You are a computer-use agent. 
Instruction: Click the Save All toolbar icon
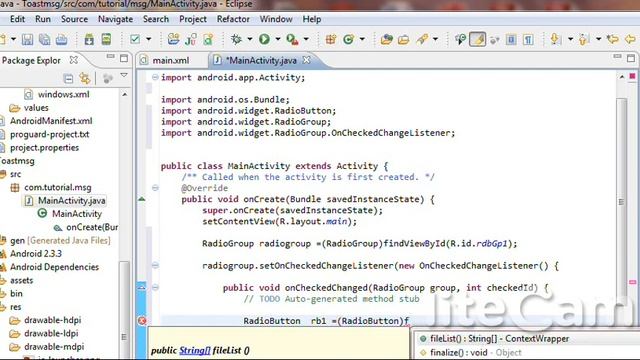(44, 39)
